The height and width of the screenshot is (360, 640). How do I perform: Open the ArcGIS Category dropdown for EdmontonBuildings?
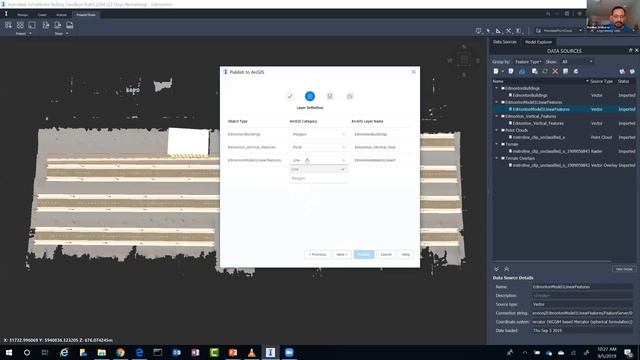(x=318, y=134)
